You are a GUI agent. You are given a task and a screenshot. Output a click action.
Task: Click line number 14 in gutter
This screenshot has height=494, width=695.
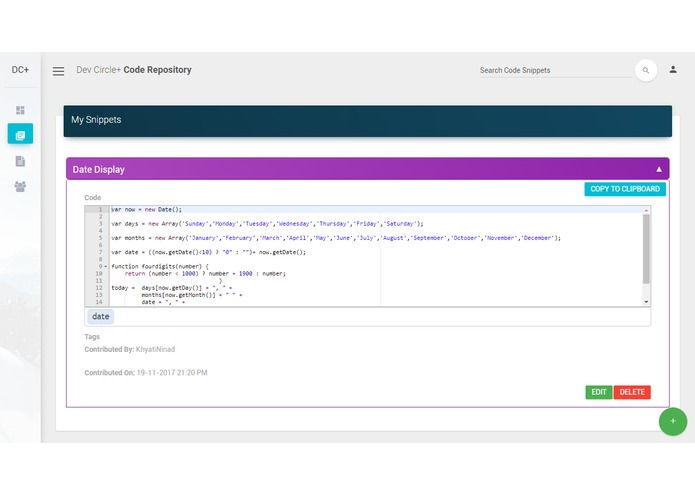pos(99,302)
